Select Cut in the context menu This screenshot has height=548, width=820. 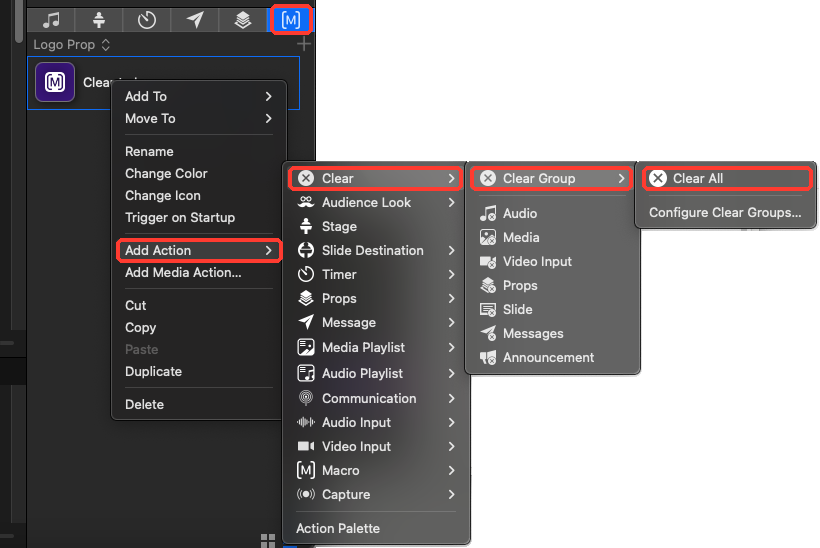pos(199,305)
